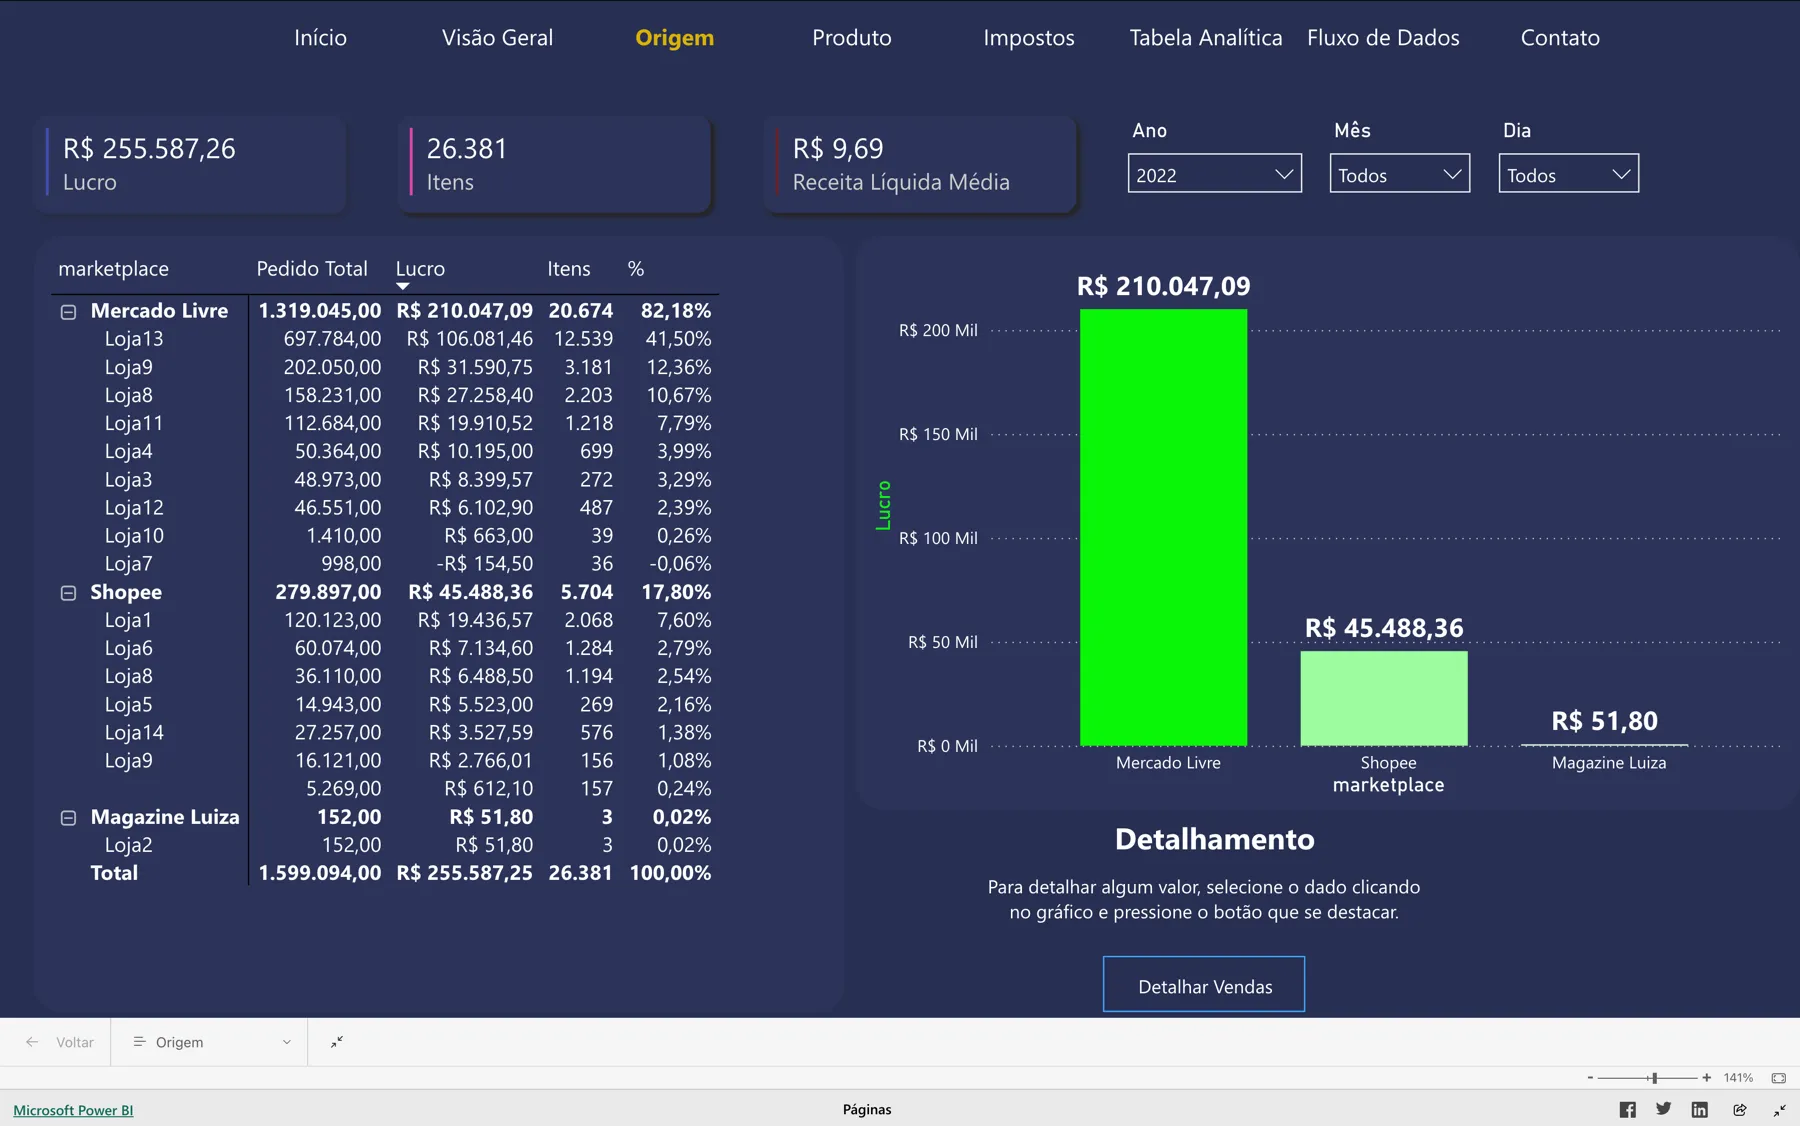
Task: Collapse the Shopee marketplace group
Action: [68, 592]
